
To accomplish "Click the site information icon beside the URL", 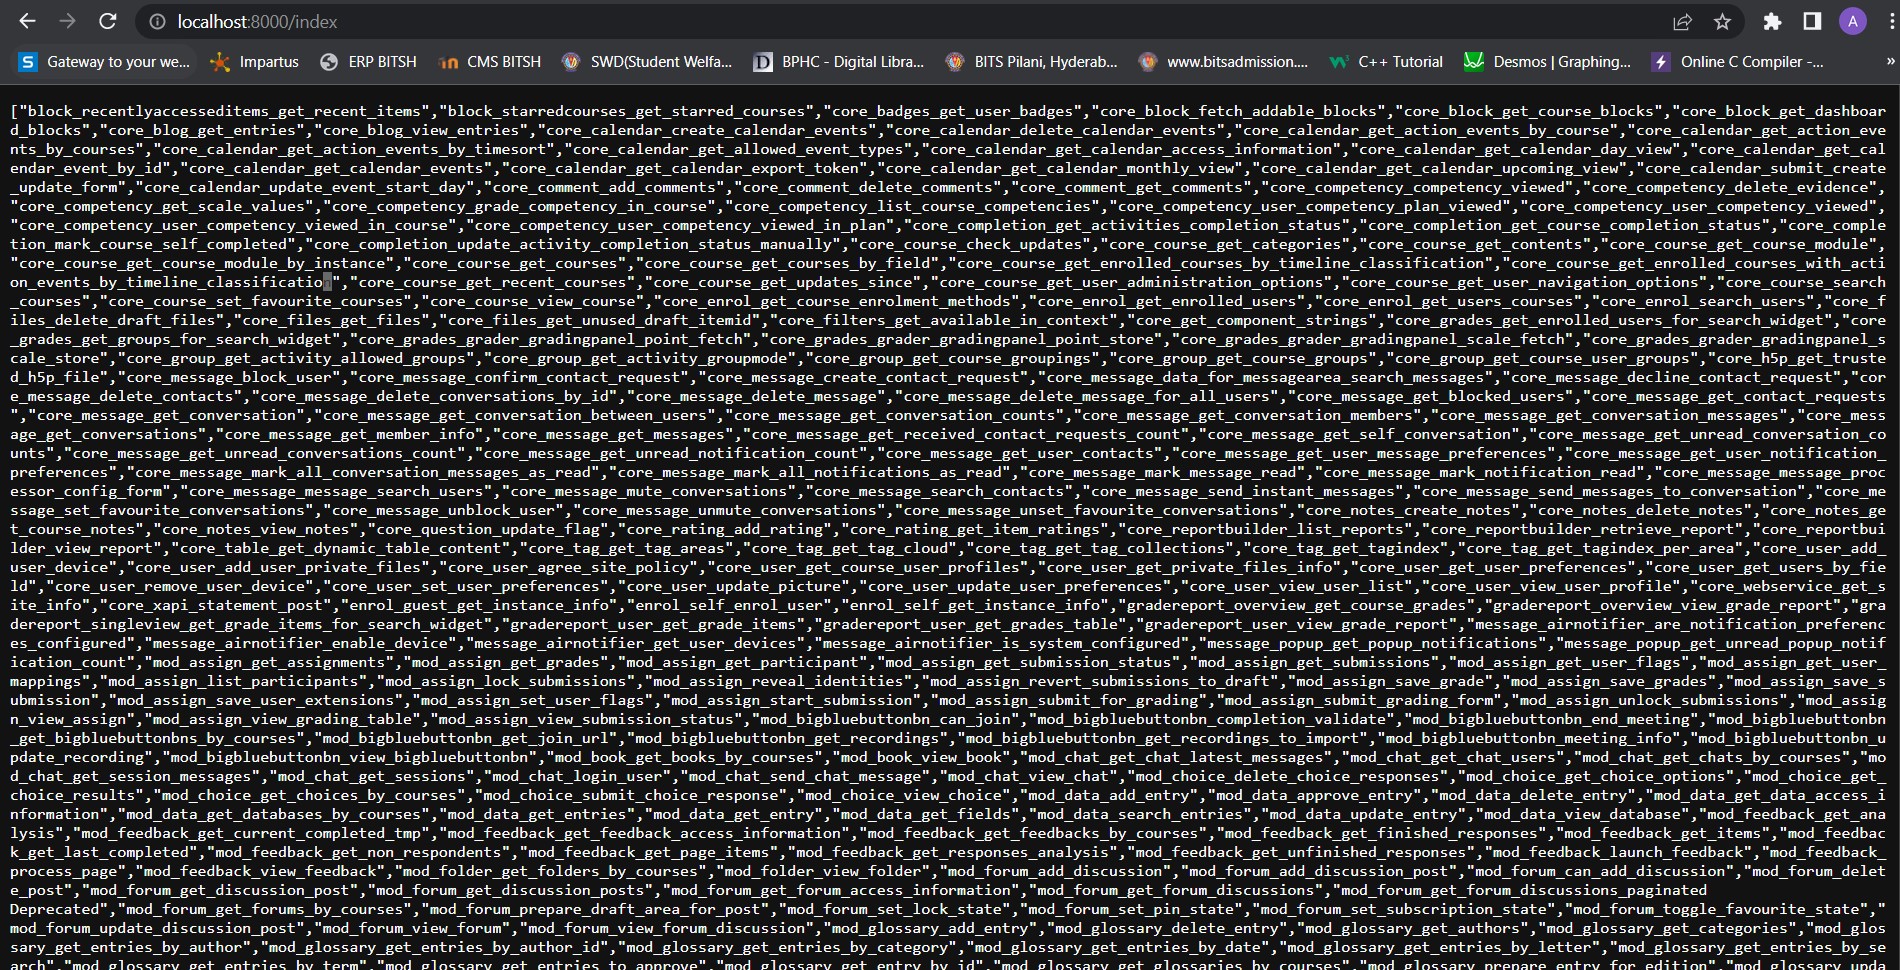I will pos(156,21).
